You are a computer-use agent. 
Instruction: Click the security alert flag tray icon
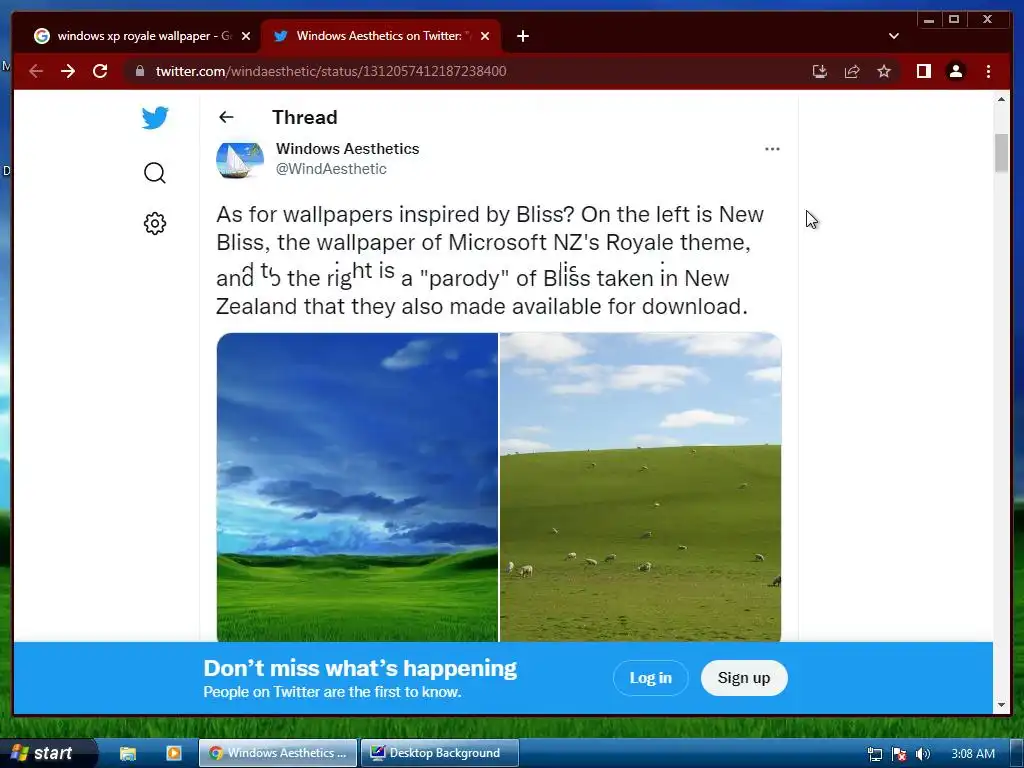tap(899, 754)
